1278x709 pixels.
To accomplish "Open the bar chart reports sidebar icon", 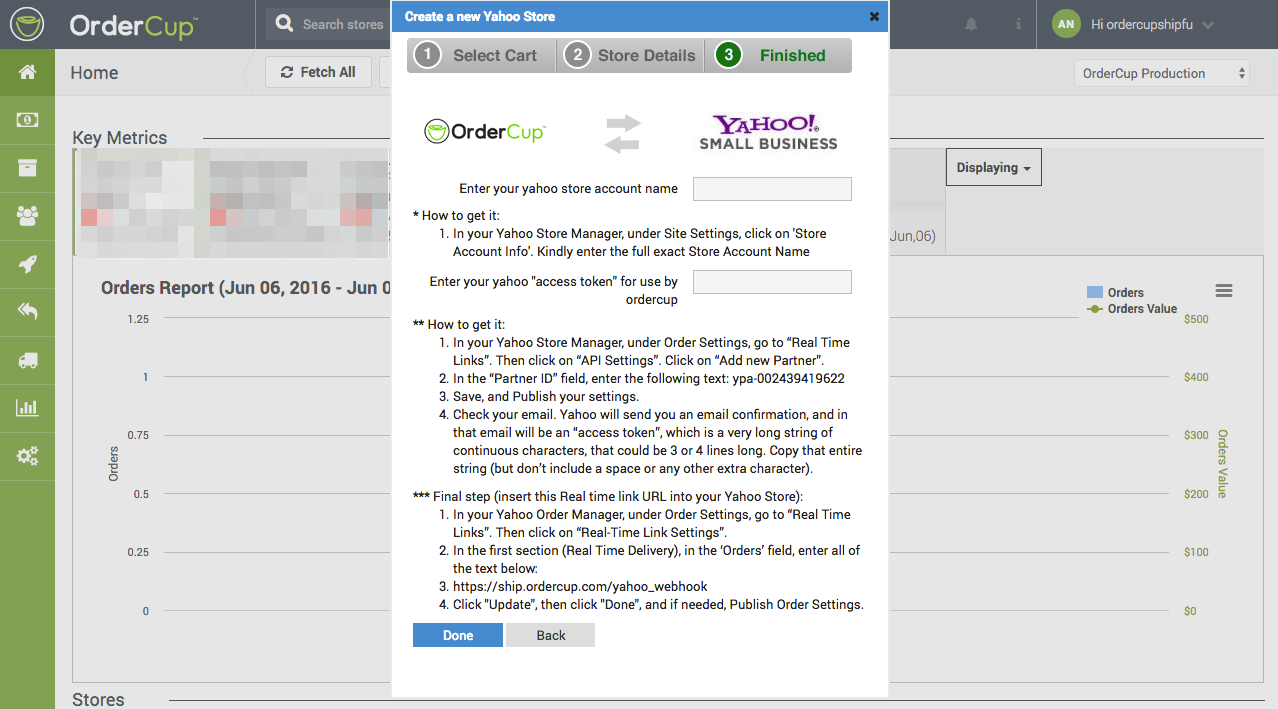I will coord(27,408).
